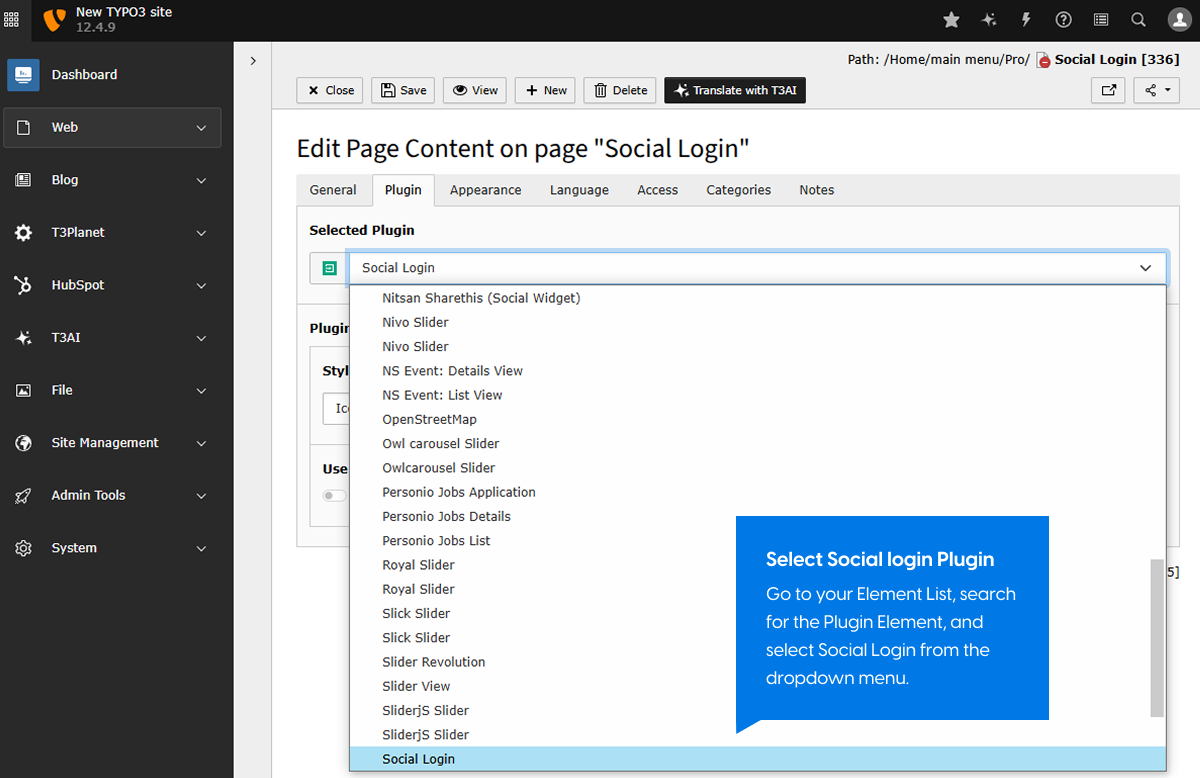Open the share dropdown arrow top-right
Image resolution: width=1200 pixels, height=778 pixels.
tap(1166, 90)
